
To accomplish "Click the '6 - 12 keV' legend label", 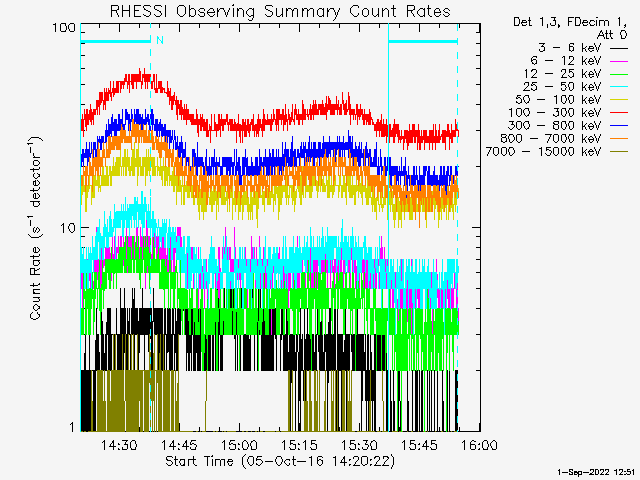I will [566, 61].
